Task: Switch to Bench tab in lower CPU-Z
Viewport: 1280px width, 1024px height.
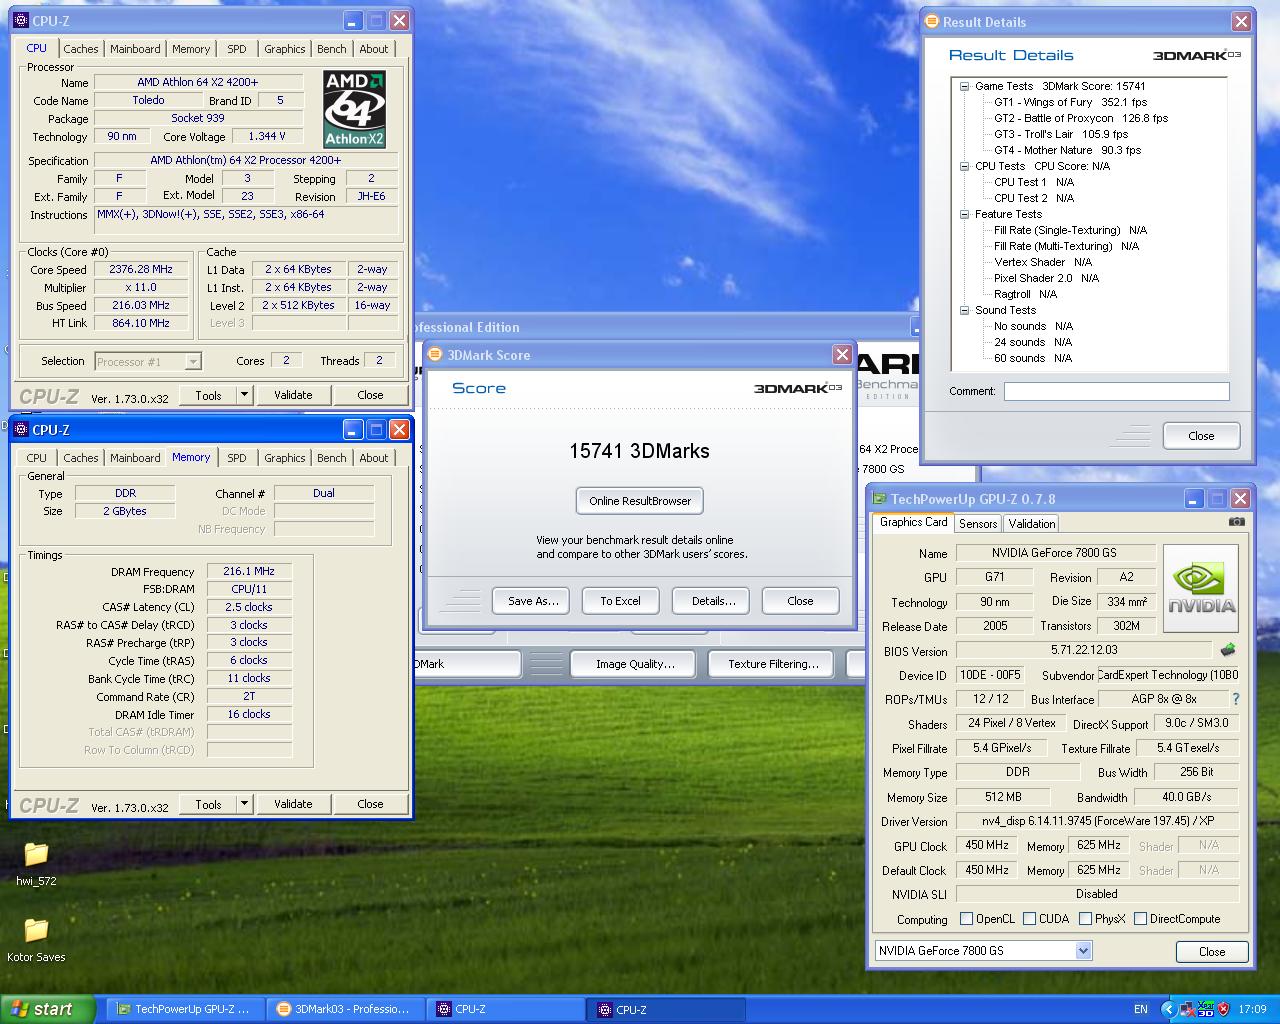Action: 332,458
